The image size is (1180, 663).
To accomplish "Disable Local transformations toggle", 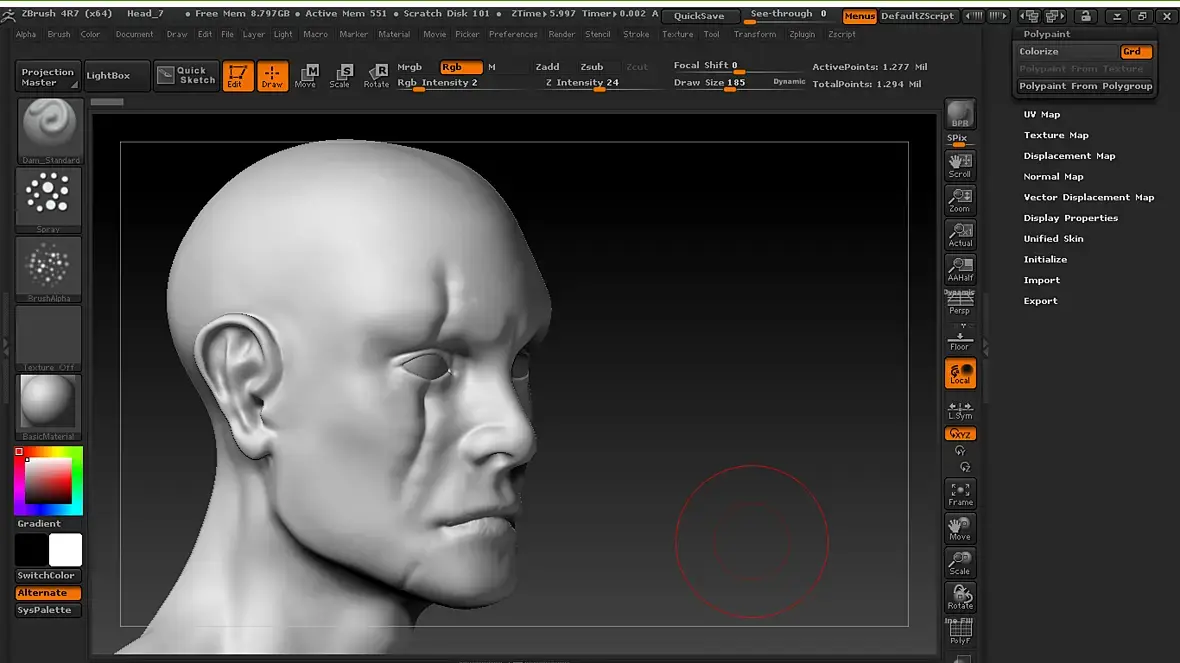I will click(960, 373).
